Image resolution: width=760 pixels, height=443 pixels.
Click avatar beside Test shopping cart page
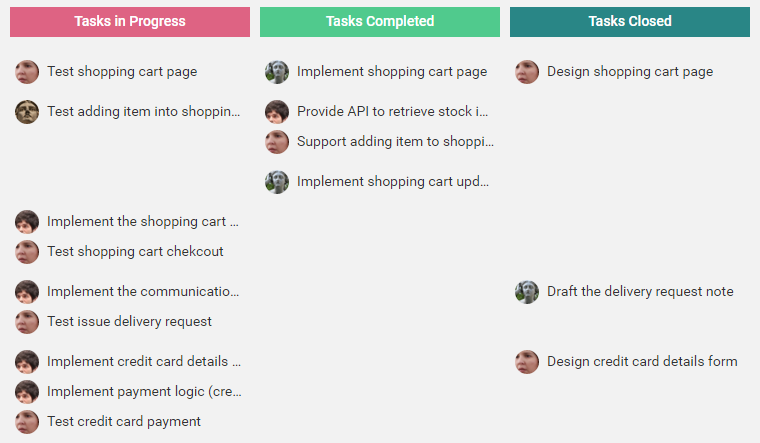[x=27, y=72]
